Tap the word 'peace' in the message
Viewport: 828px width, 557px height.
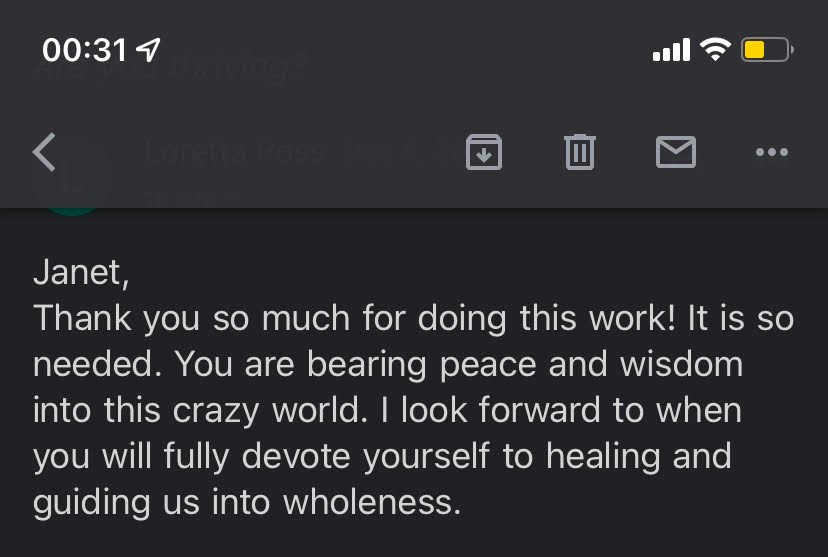click(488, 366)
